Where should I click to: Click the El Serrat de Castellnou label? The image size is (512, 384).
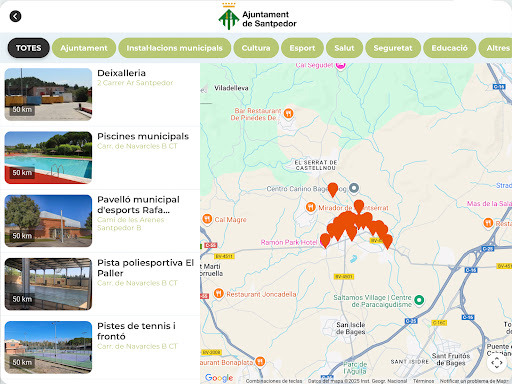[x=316, y=165]
